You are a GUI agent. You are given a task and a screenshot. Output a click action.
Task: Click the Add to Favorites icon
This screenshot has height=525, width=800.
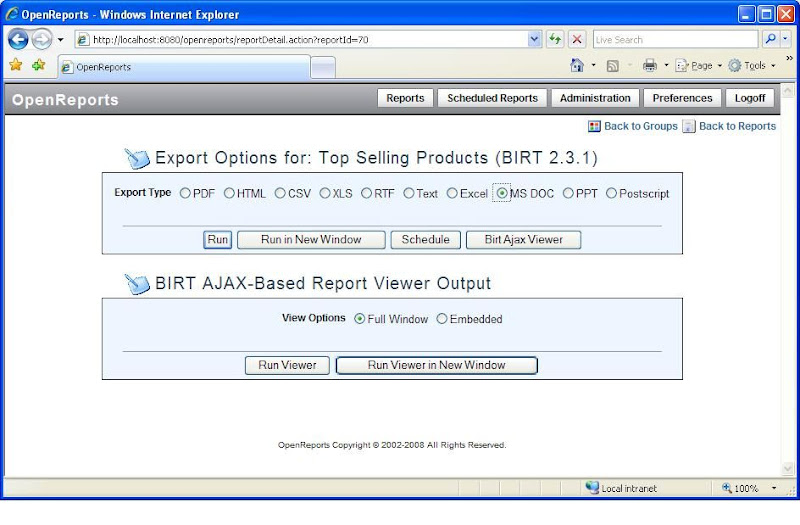[x=39, y=65]
